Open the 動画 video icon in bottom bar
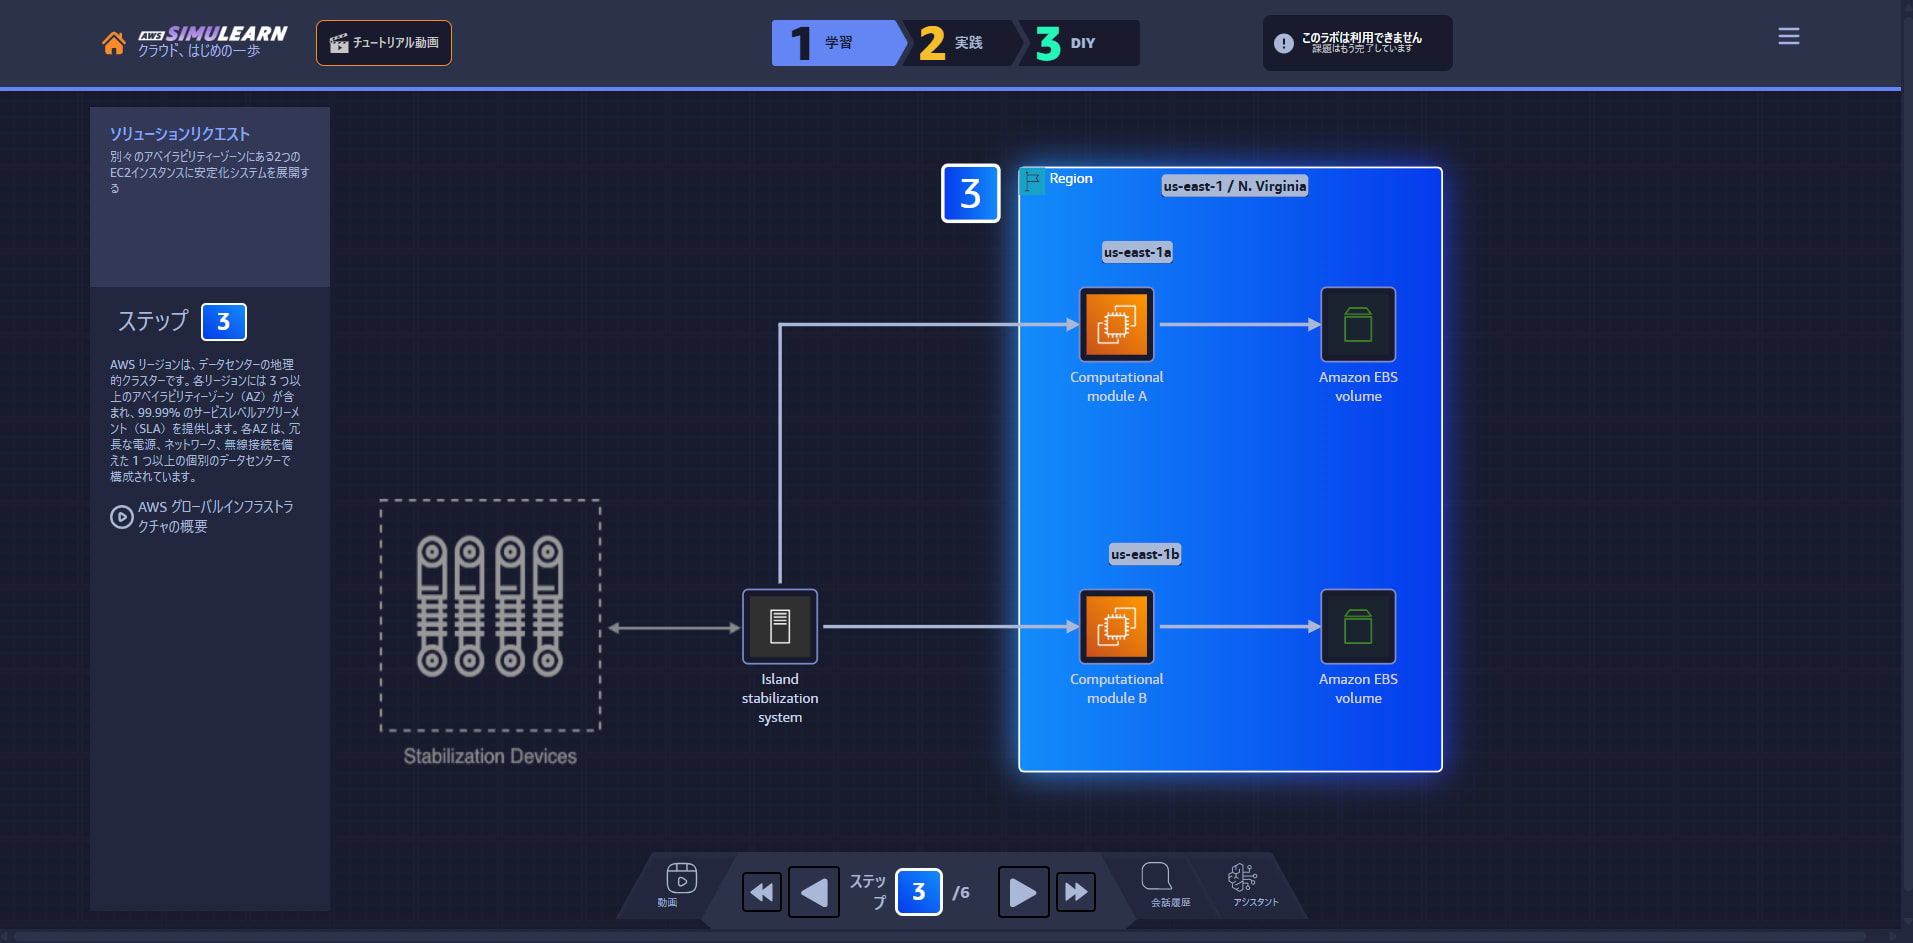Screen dimensions: 1913x943 (681, 884)
